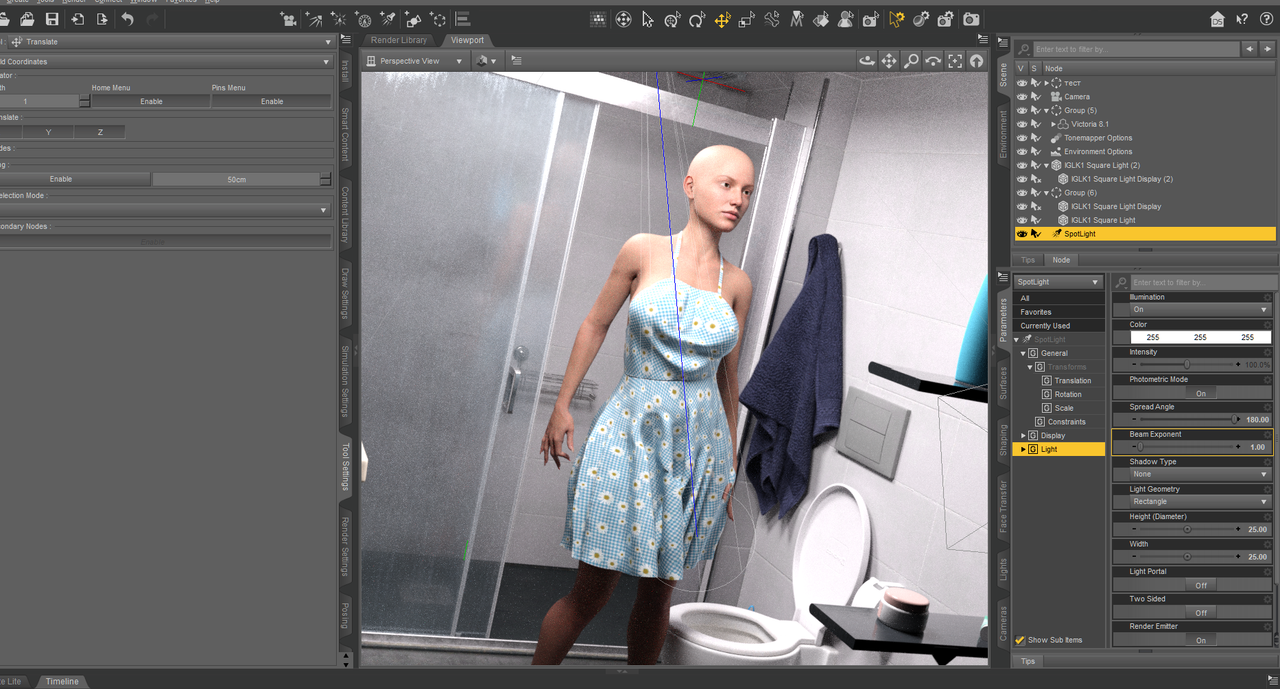This screenshot has height=689, width=1280.
Task: Click the light Color value swatch
Action: click(x=1200, y=338)
